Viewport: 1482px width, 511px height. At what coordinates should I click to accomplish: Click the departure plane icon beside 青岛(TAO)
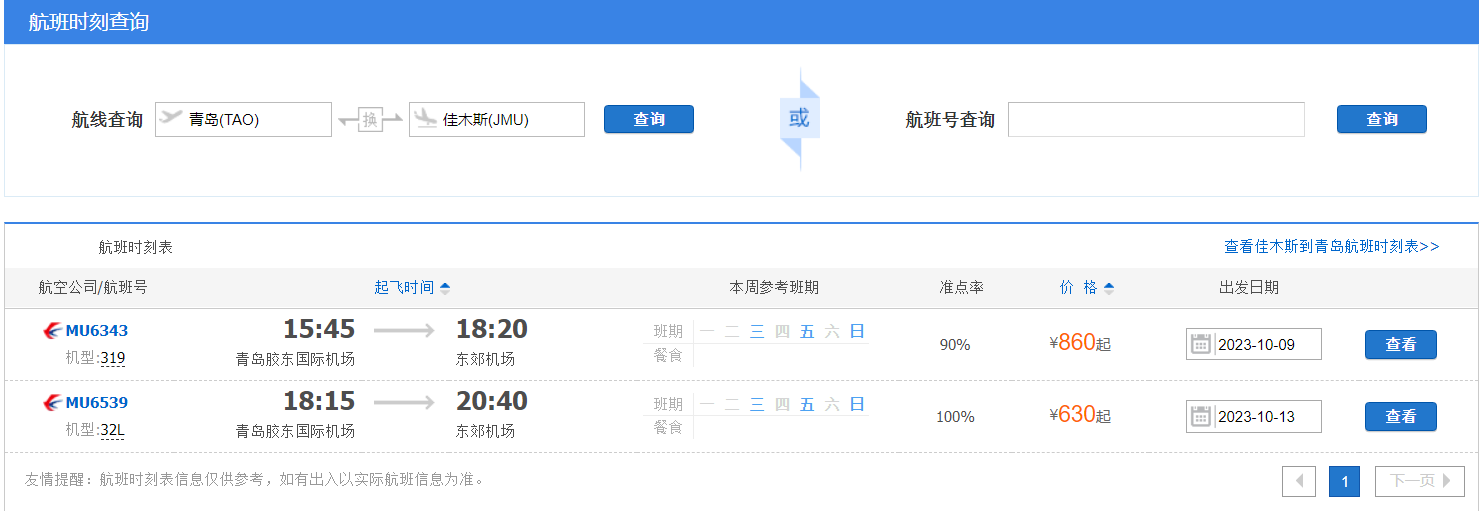coord(172,118)
